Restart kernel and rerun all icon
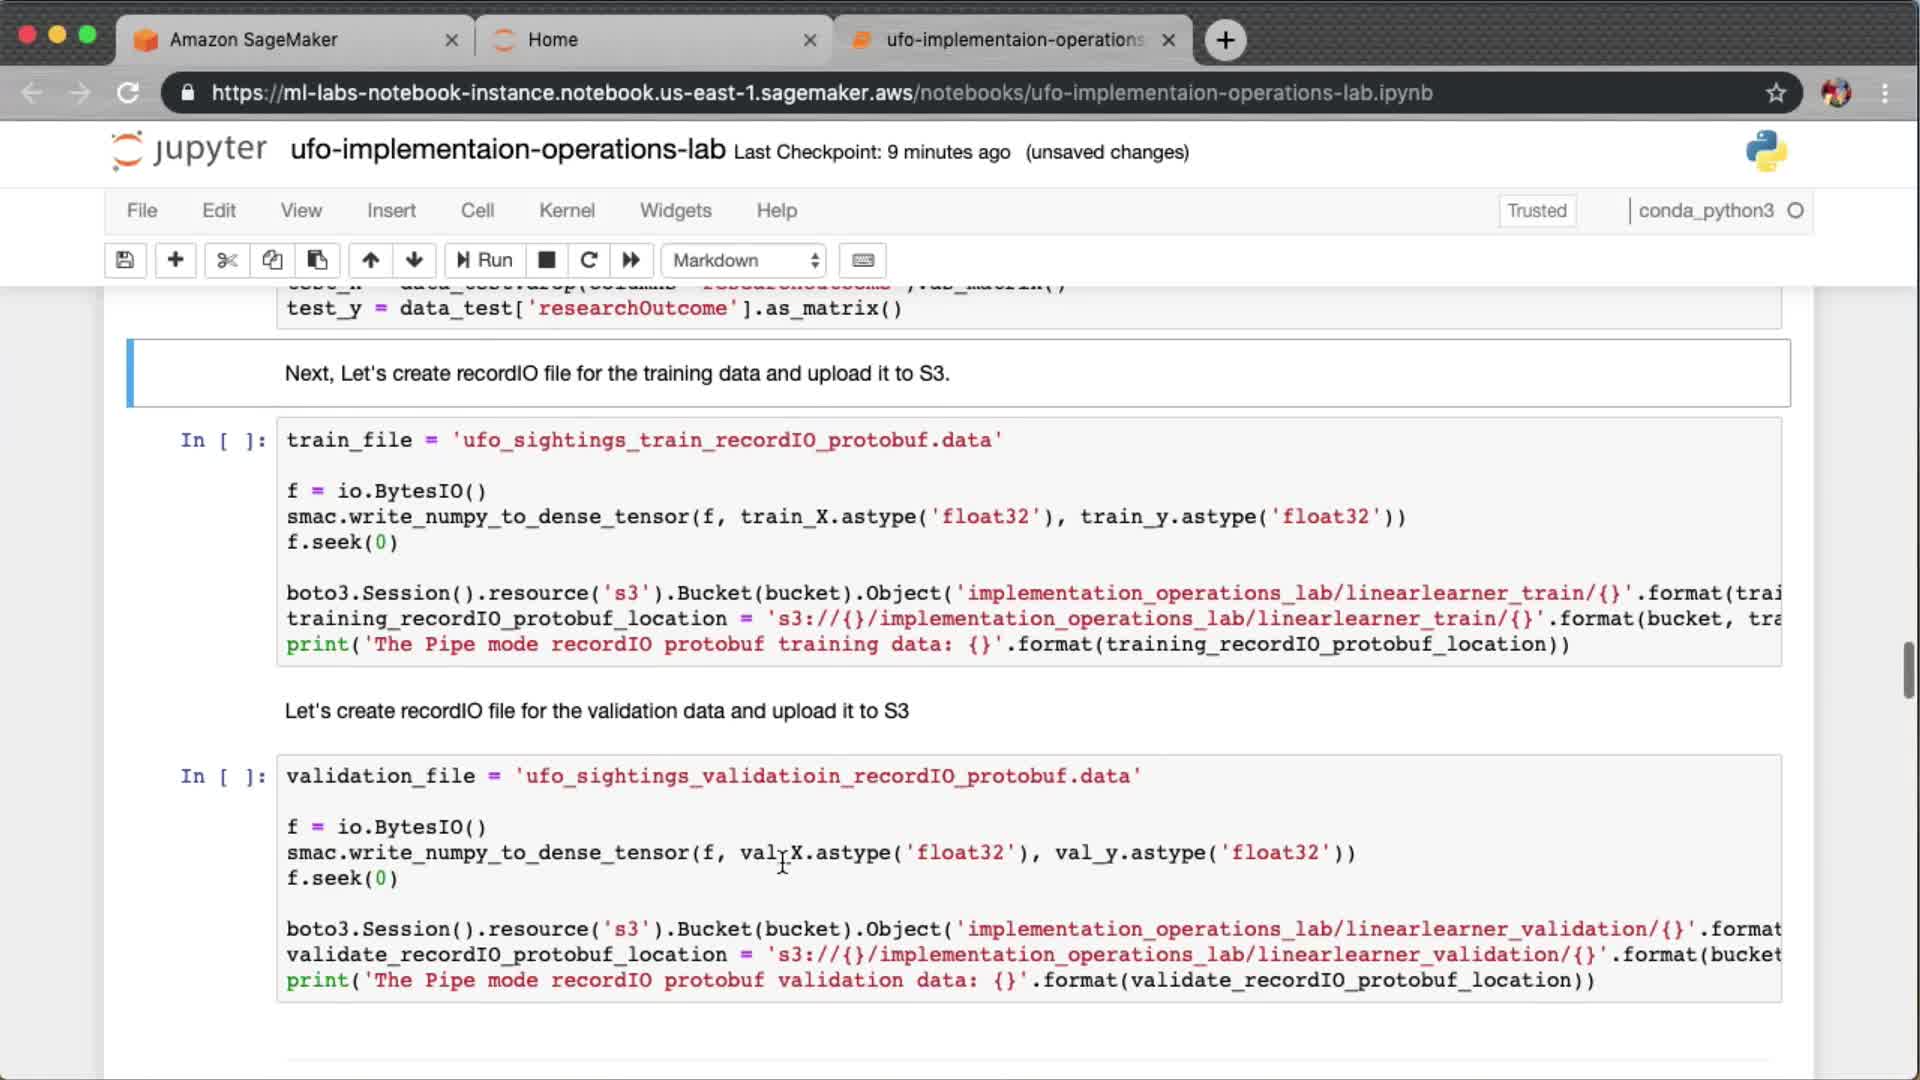 [631, 260]
